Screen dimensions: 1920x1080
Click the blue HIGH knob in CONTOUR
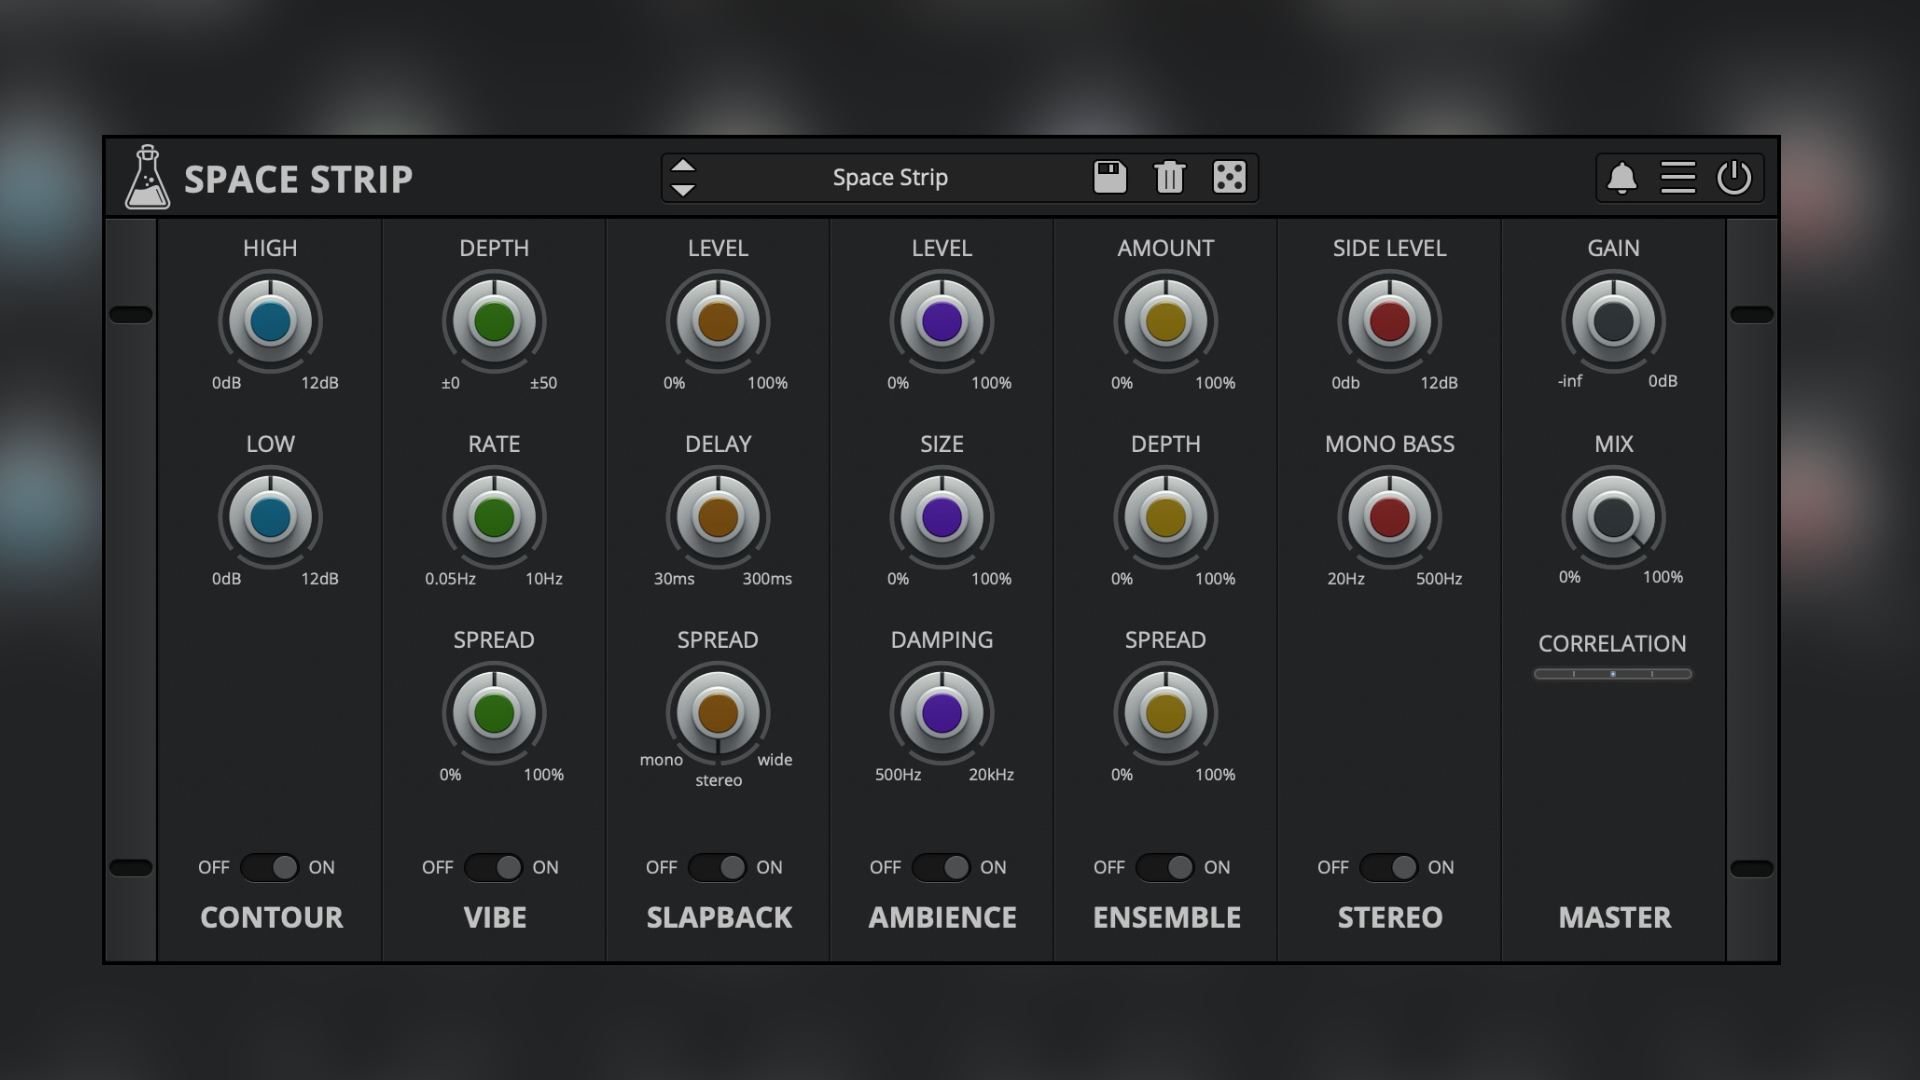pos(270,322)
